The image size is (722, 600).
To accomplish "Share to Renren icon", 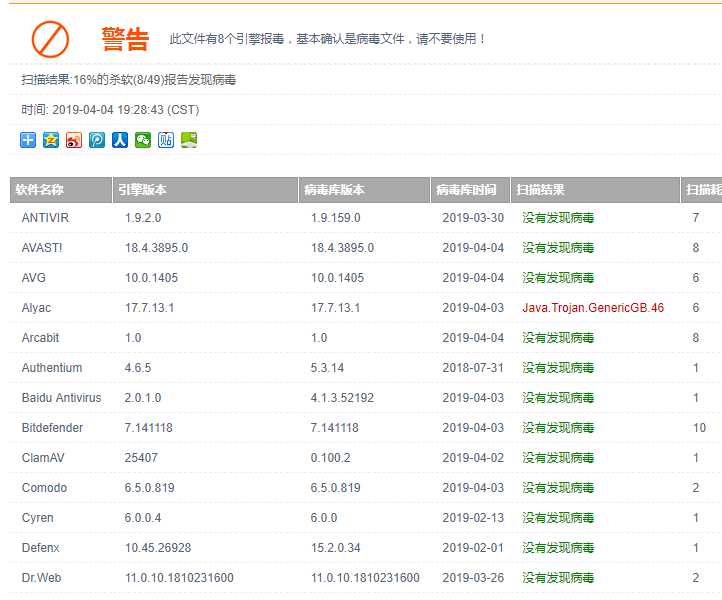I will 120,140.
